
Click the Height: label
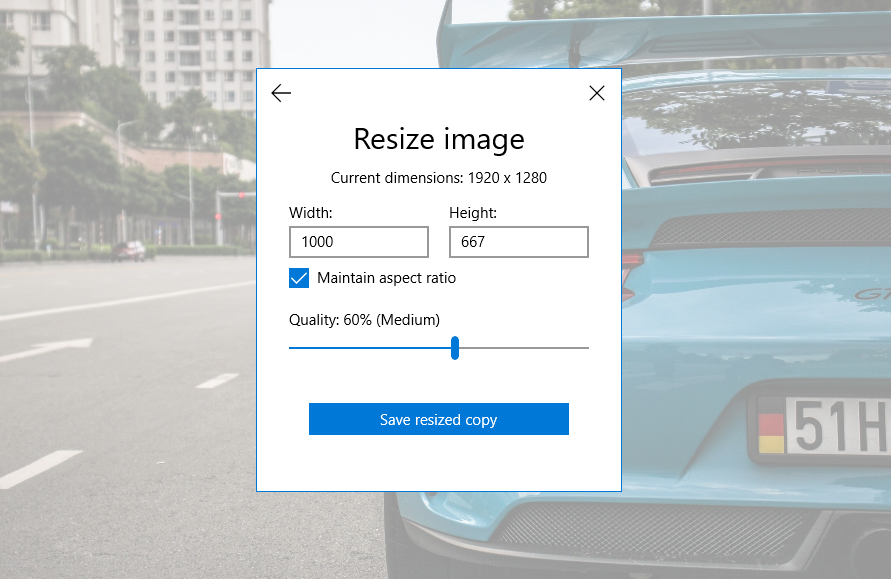pyautogui.click(x=473, y=213)
